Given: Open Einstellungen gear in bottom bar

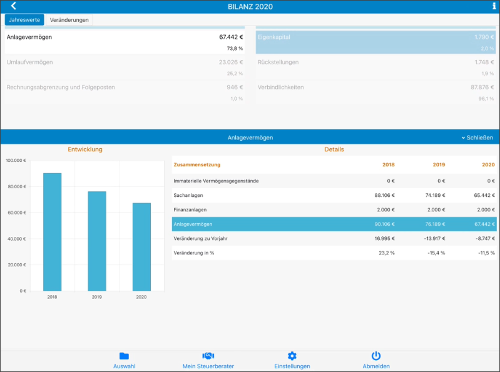Looking at the screenshot, I should 292,360.
